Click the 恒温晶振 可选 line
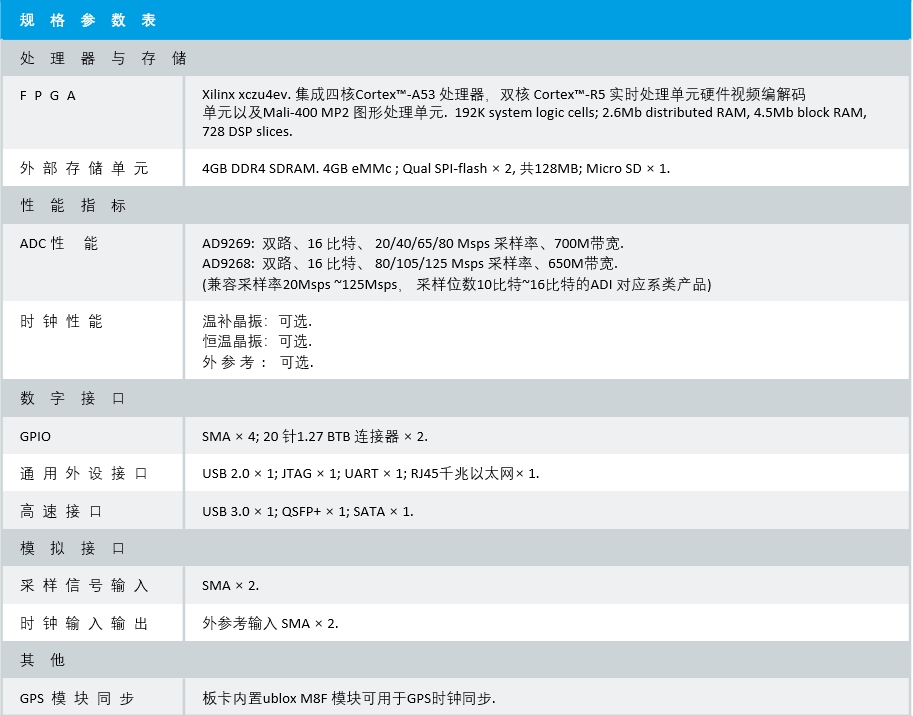The image size is (913, 716). [257, 341]
